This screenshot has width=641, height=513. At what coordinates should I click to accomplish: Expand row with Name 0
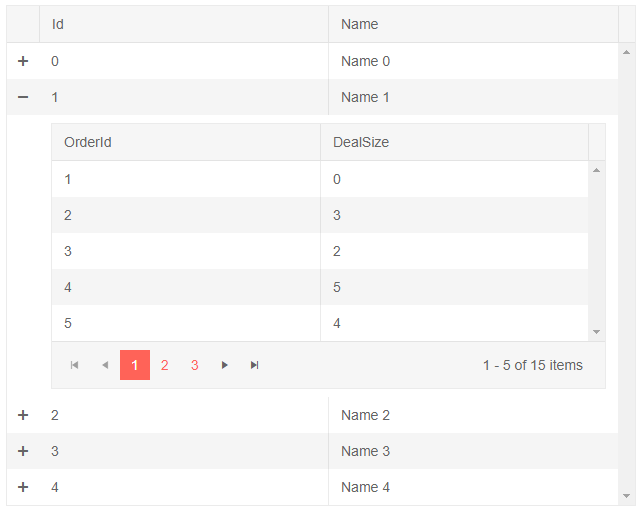(23, 61)
